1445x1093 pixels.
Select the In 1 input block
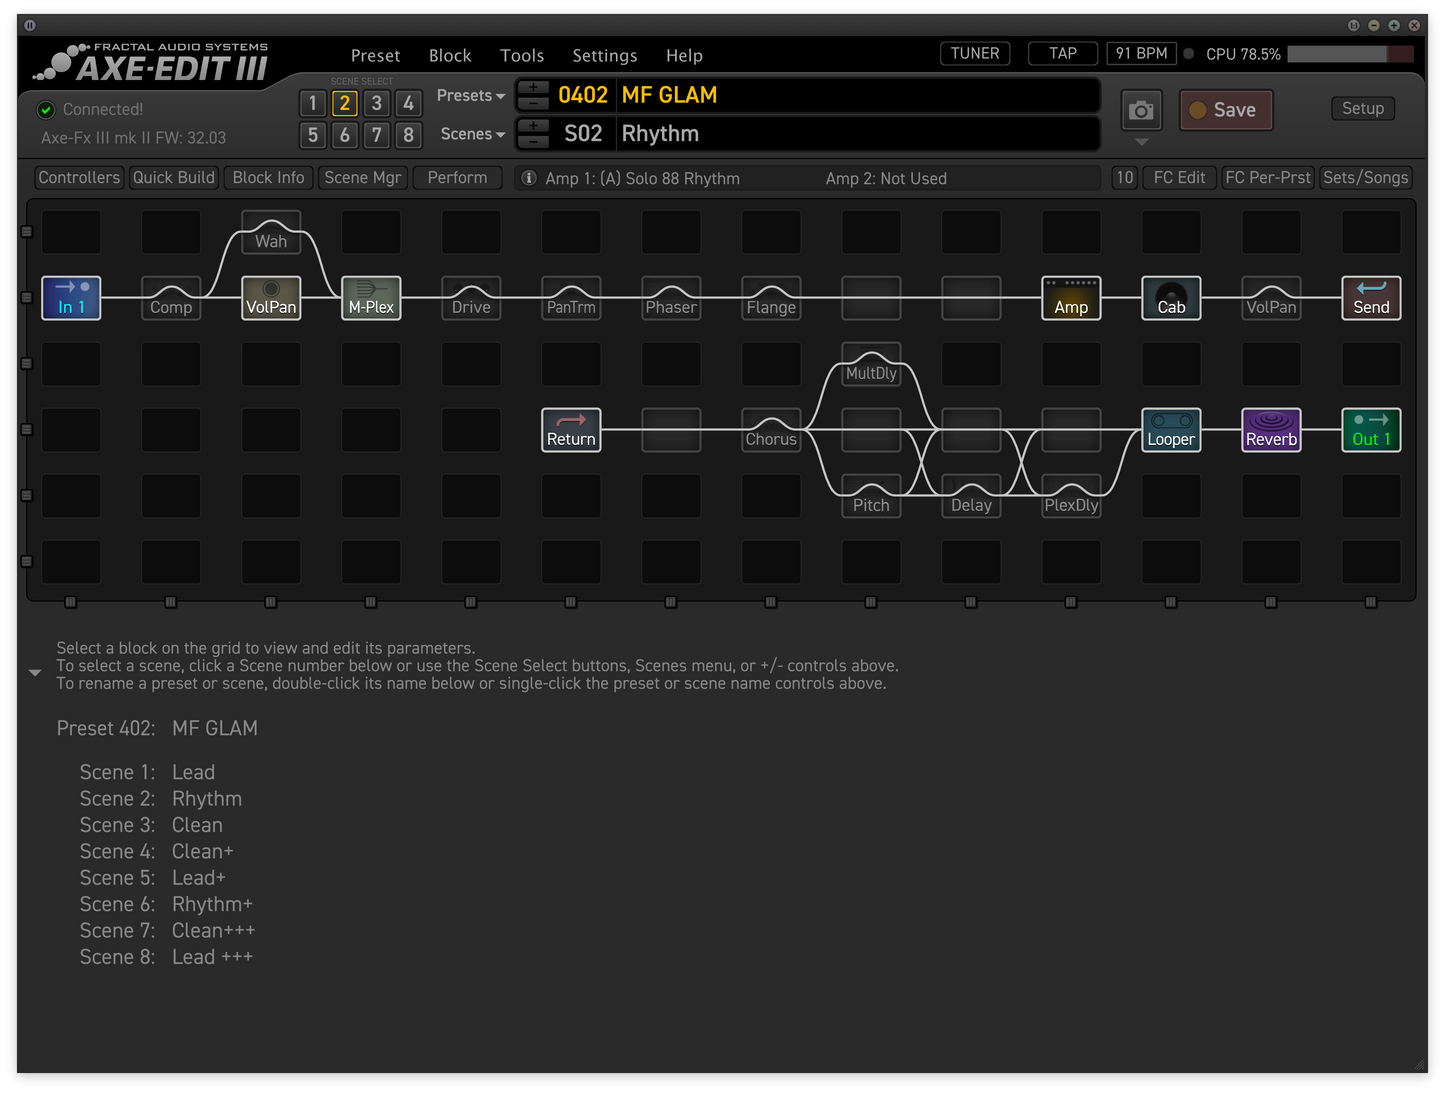(x=71, y=298)
